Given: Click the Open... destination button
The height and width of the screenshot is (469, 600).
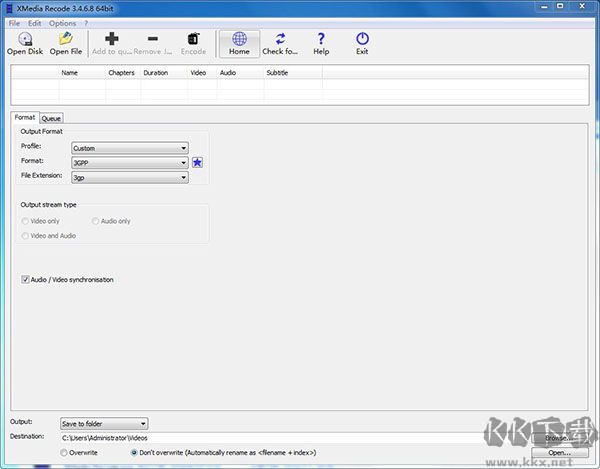Looking at the screenshot, I should [x=559, y=453].
